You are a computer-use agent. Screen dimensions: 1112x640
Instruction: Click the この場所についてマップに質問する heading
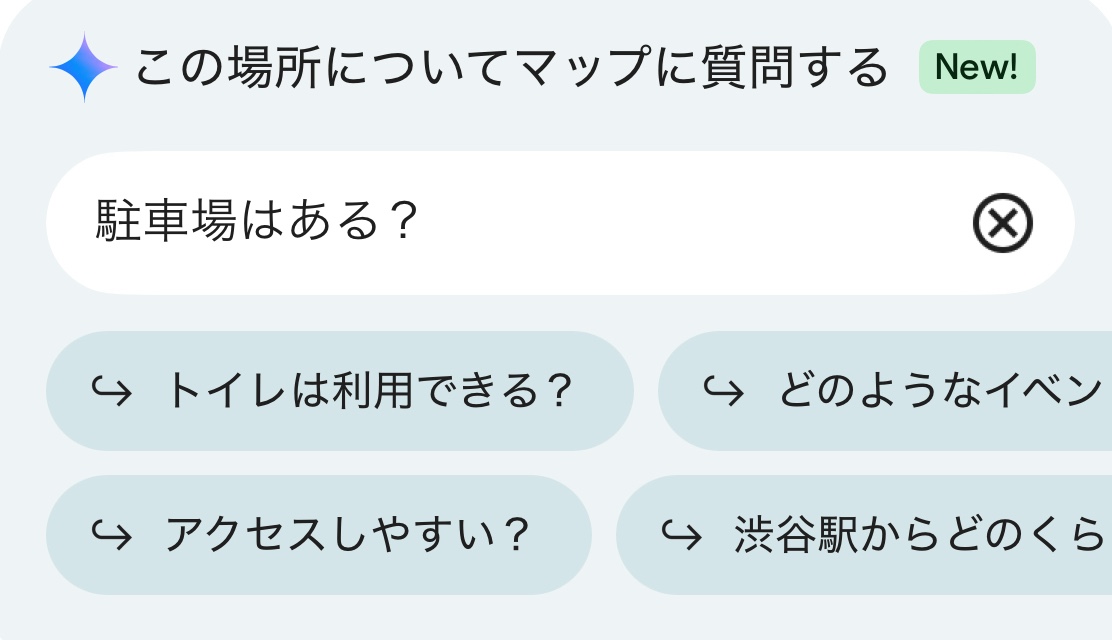pyautogui.click(x=510, y=68)
